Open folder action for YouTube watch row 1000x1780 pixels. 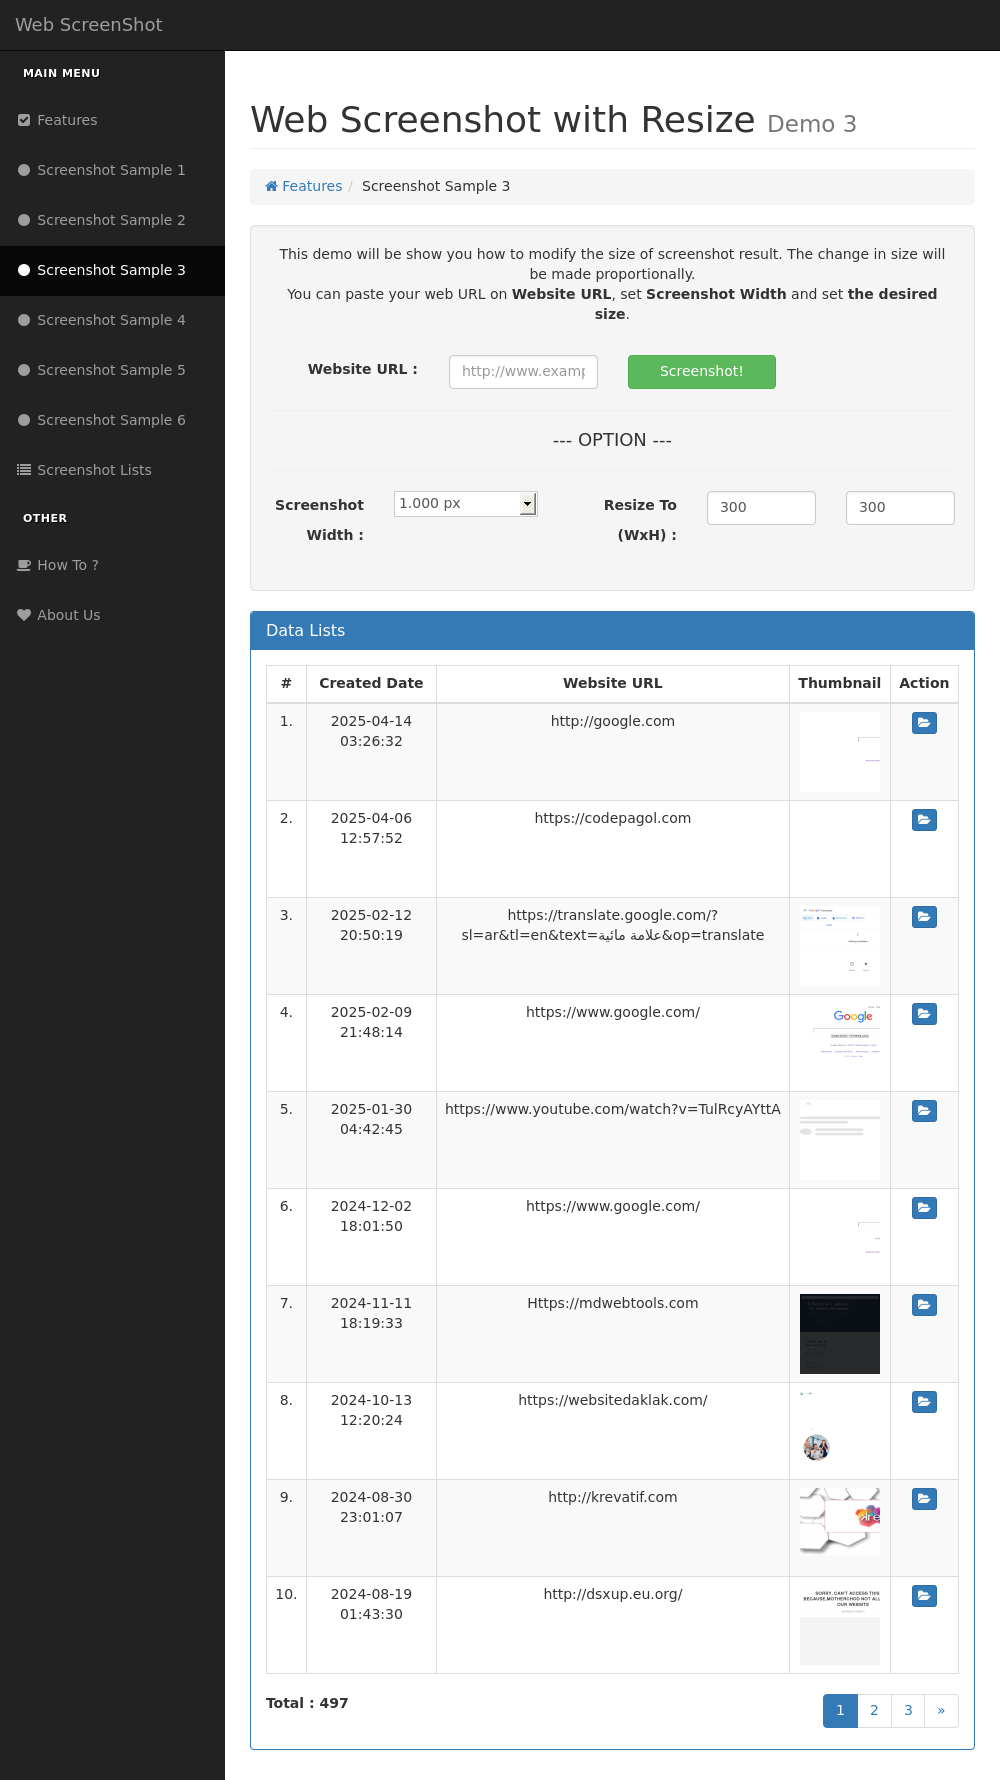click(x=924, y=1111)
